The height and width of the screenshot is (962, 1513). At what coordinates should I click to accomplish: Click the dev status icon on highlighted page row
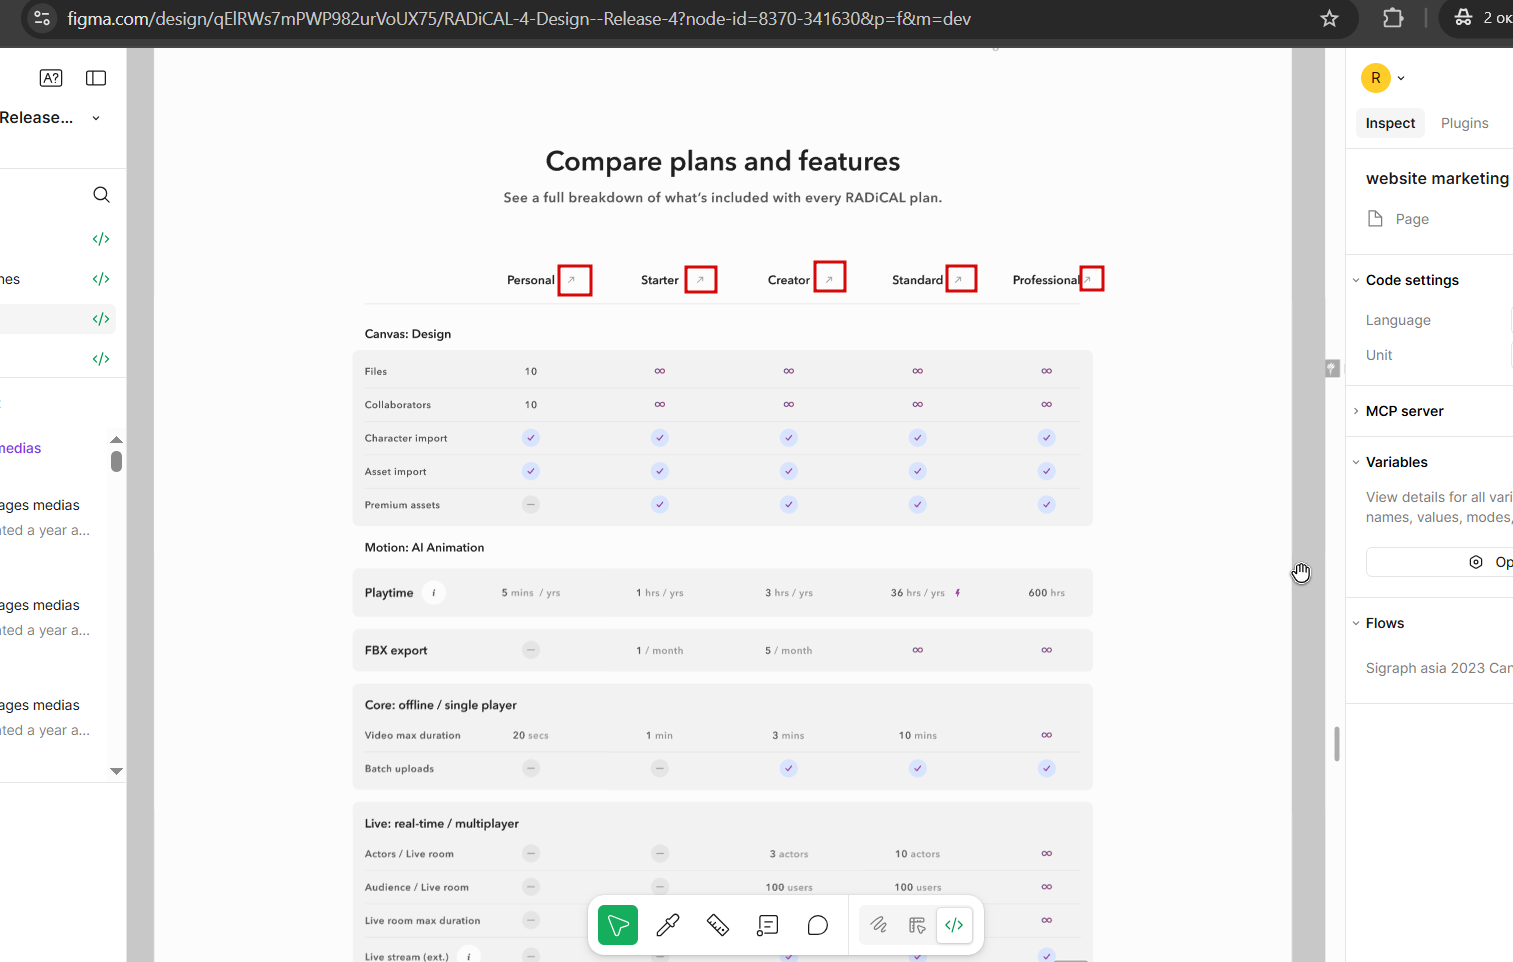click(101, 319)
